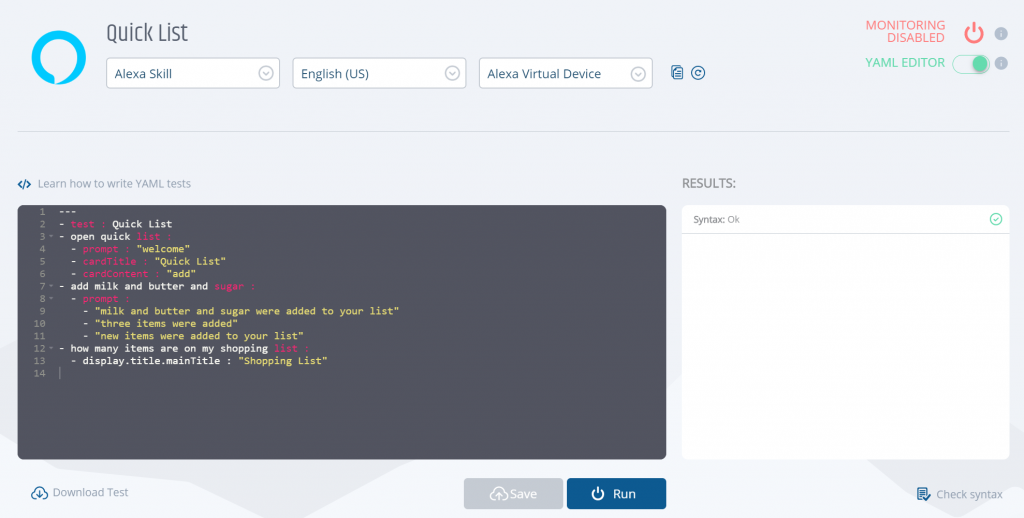Click "three items were added" text in editor
Screen dimensions: 1024x518
[166, 323]
